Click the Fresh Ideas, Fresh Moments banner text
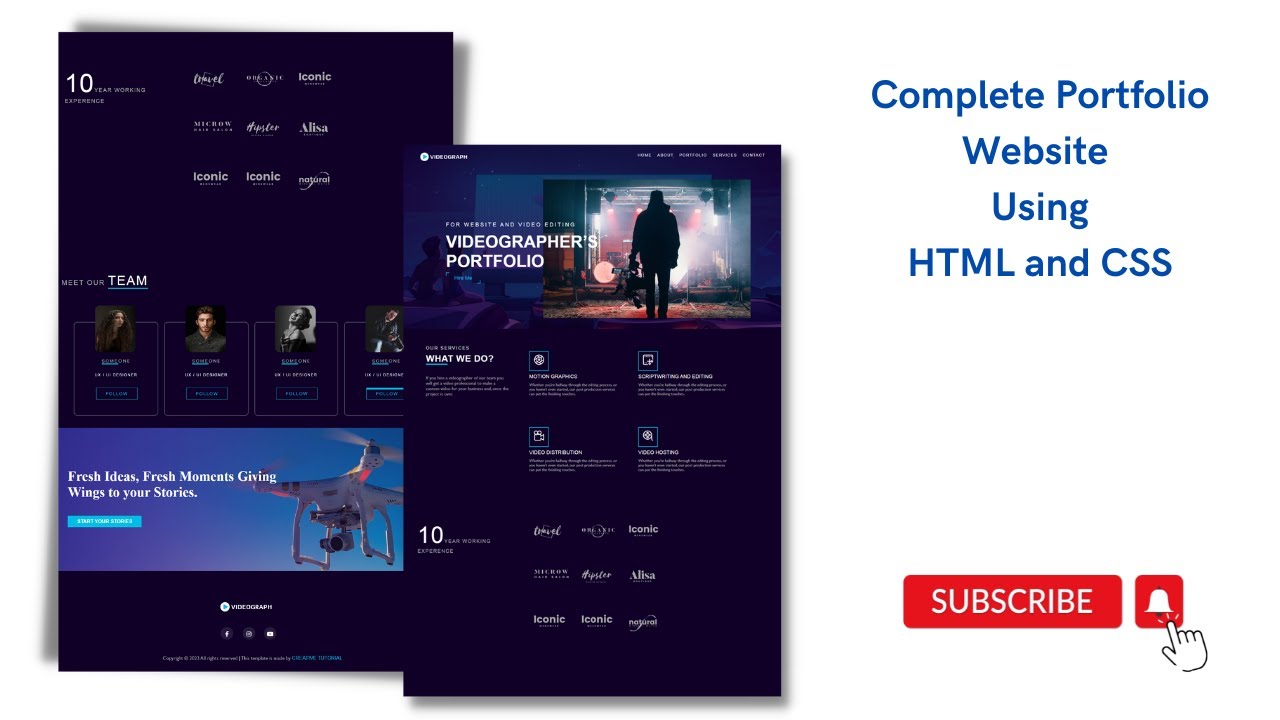This screenshot has width=1280, height=720. point(172,484)
